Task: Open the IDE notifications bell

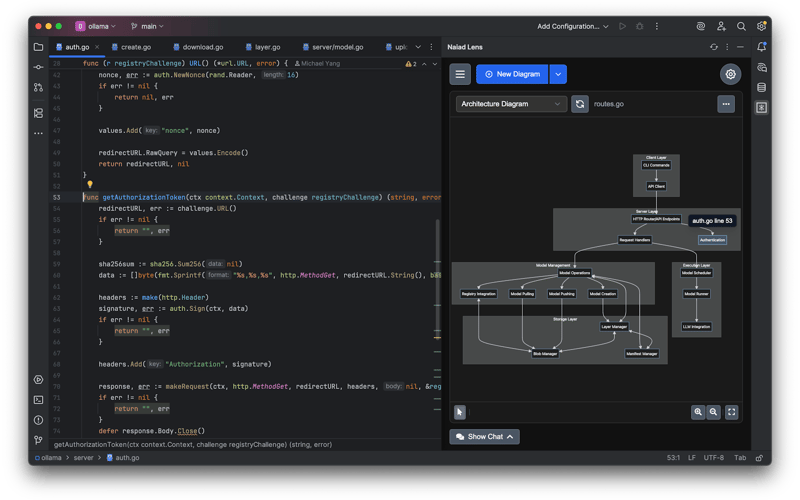Action: tap(761, 47)
